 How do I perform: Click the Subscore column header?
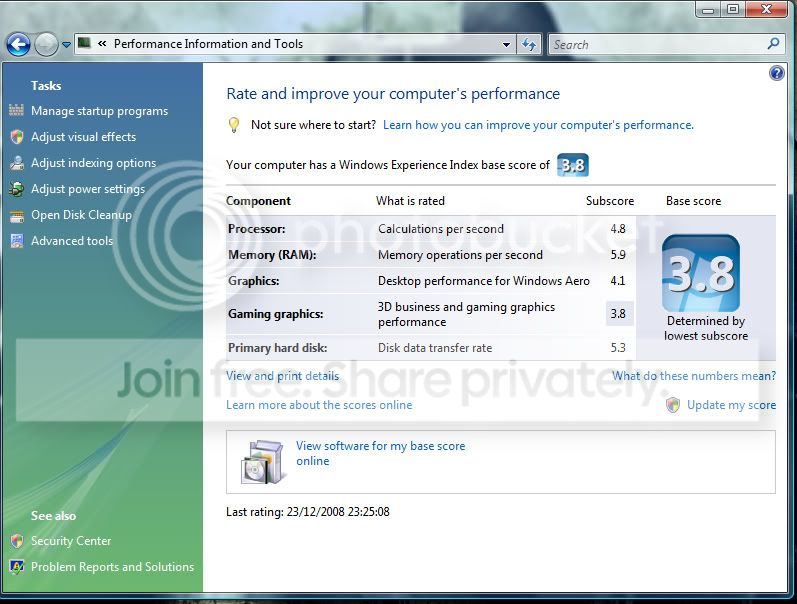tap(610, 201)
